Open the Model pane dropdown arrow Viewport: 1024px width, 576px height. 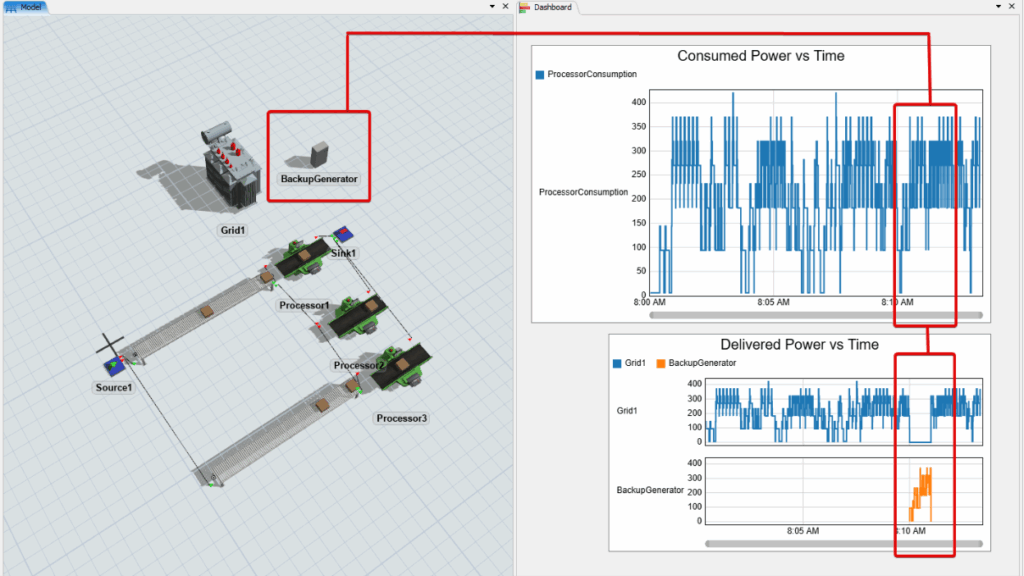click(x=492, y=6)
